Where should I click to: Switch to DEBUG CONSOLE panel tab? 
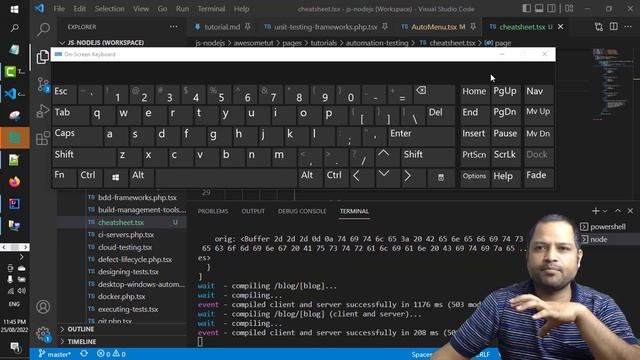tap(302, 211)
